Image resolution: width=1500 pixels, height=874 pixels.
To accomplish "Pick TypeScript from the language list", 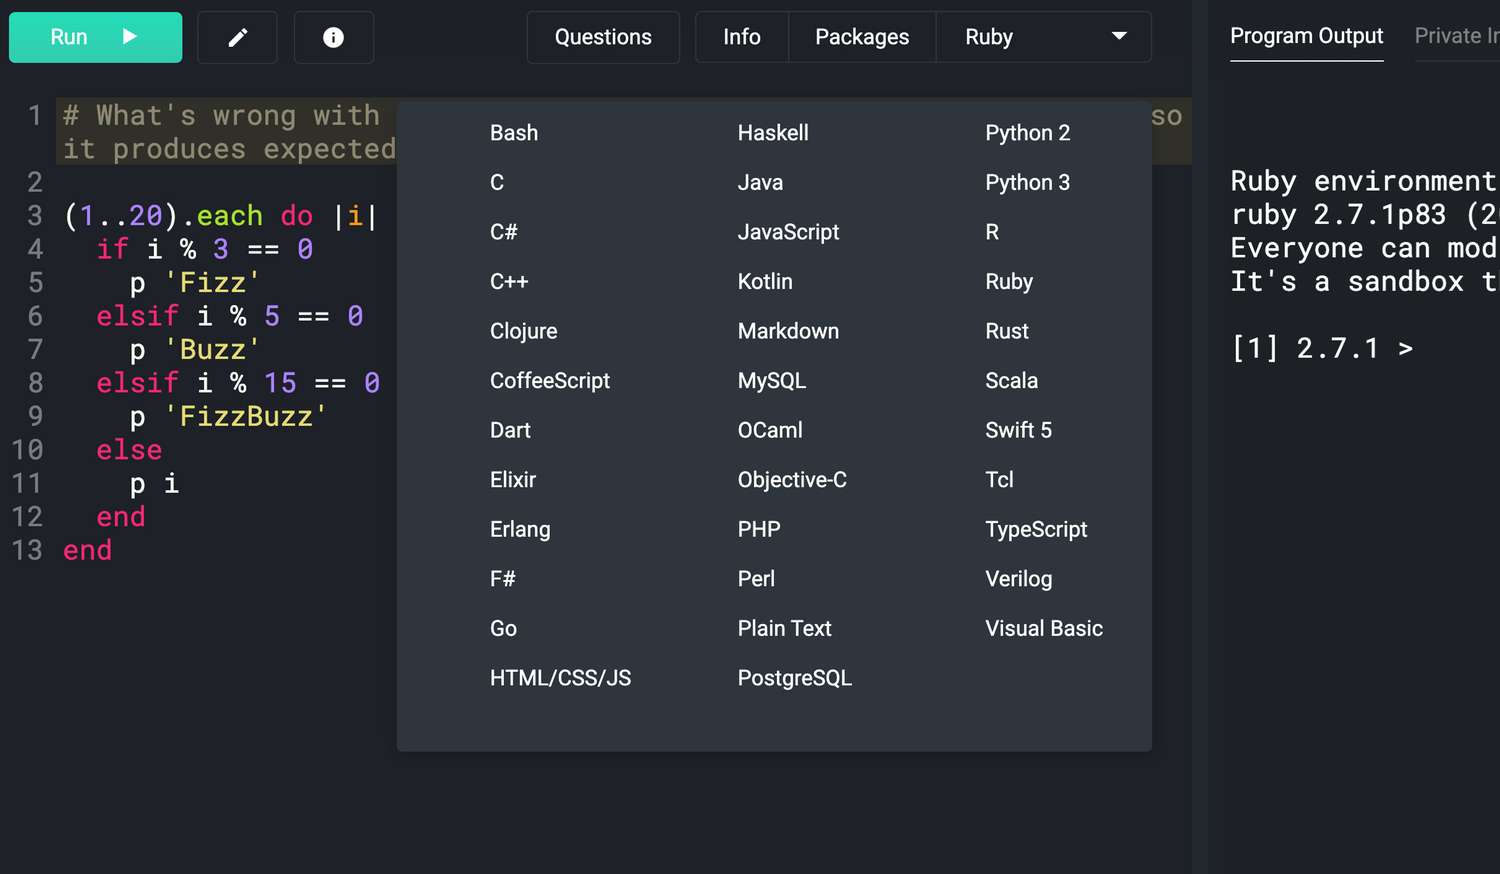I will pos(1035,530).
